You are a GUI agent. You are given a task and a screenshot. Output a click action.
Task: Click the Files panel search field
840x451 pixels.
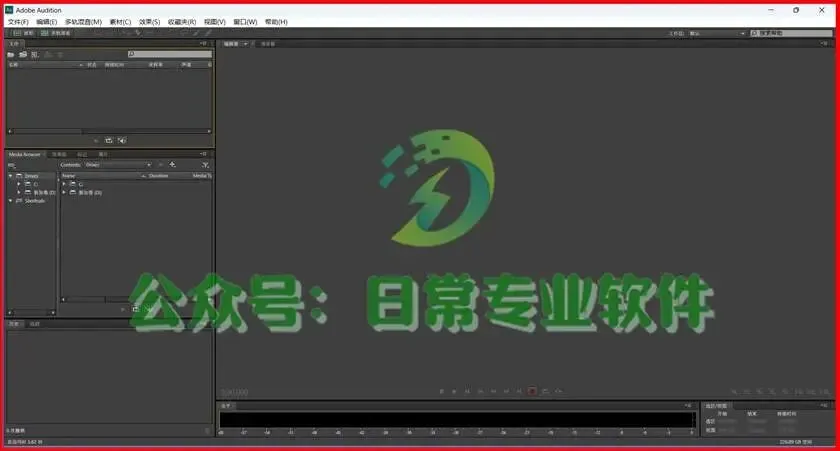point(170,54)
